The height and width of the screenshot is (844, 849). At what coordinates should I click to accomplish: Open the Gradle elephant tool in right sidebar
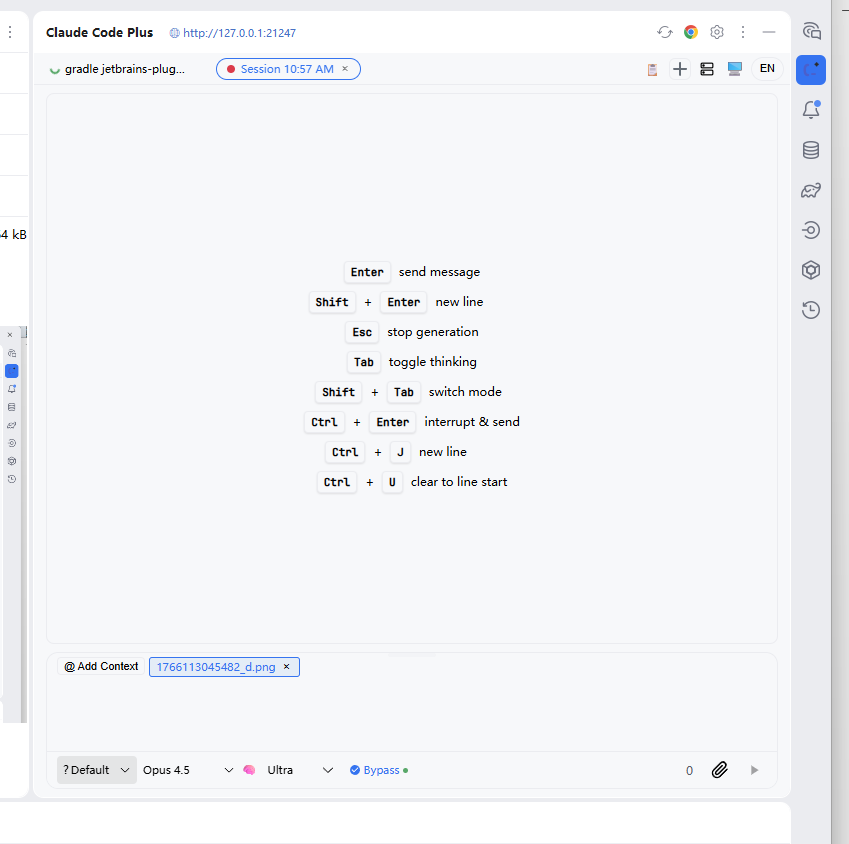[x=811, y=190]
